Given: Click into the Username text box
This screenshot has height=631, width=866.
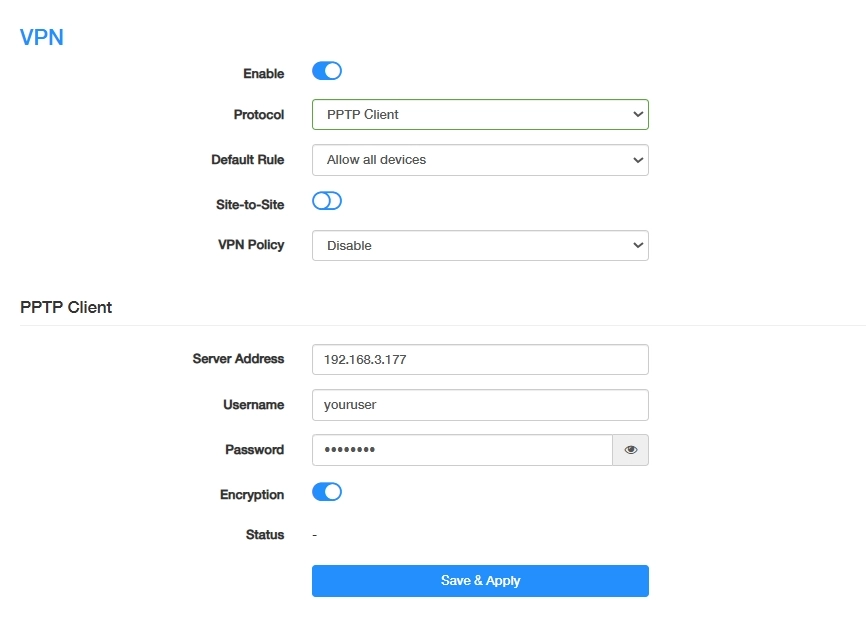Looking at the screenshot, I should 480,405.
